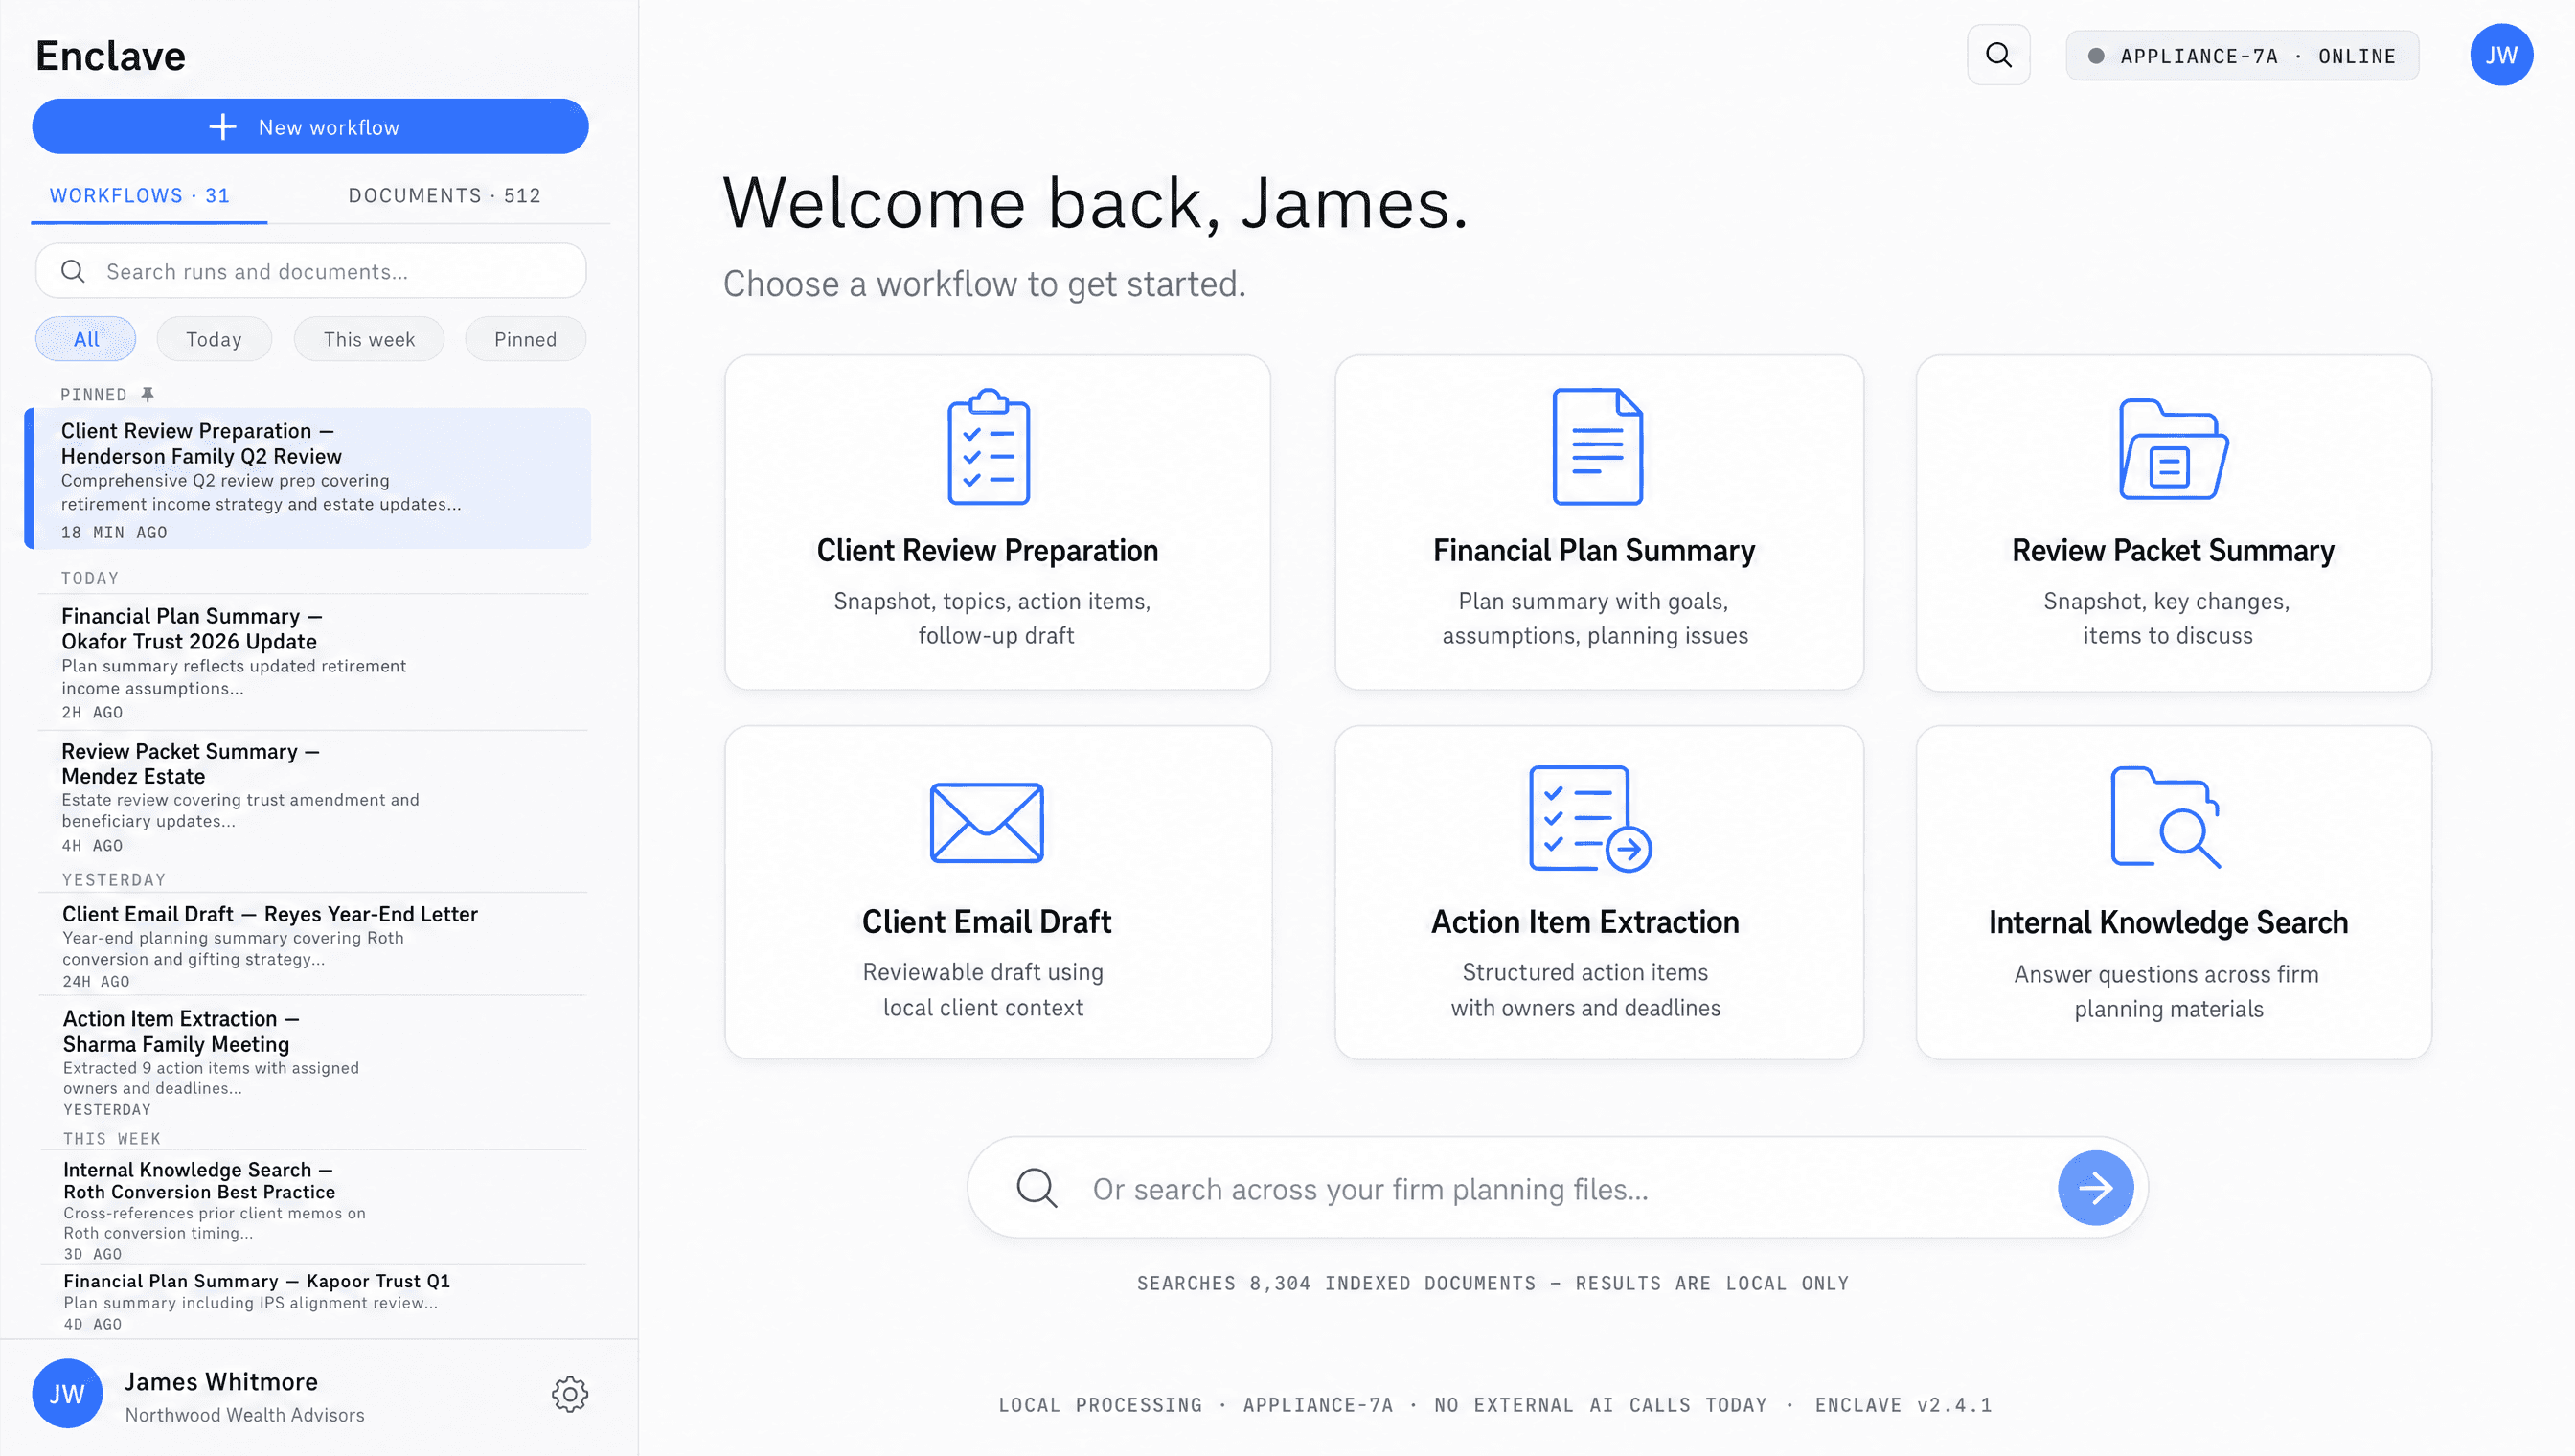This screenshot has height=1456, width=2575.
Task: Click the James Whitmore name in footer
Action: 221,1381
